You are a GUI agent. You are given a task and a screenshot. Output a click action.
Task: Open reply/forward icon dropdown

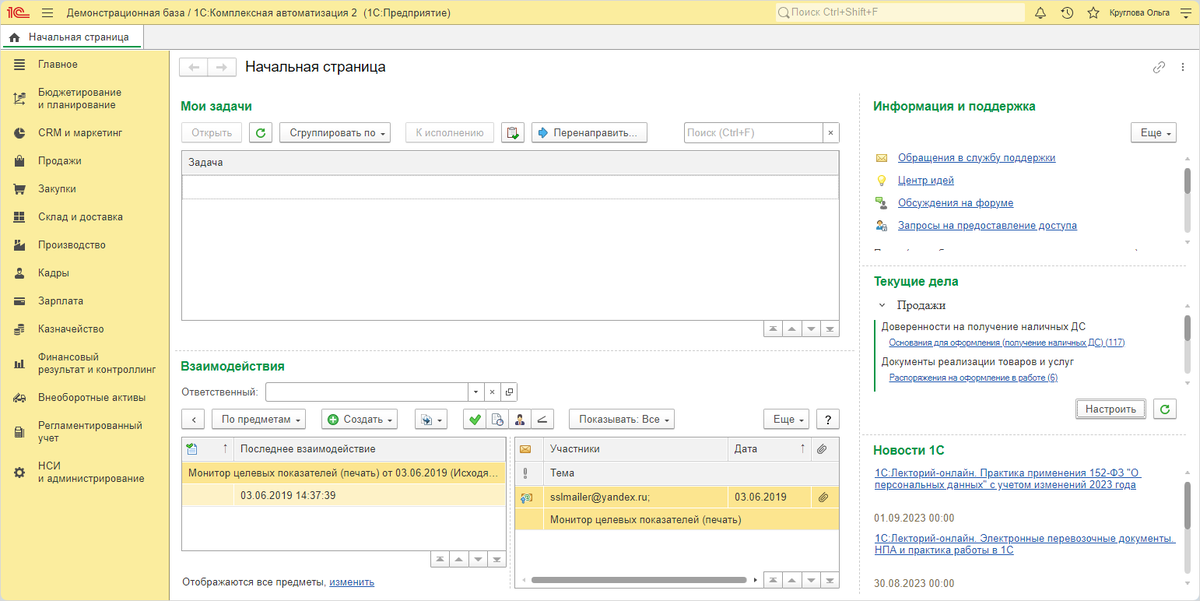pyautogui.click(x=431, y=420)
